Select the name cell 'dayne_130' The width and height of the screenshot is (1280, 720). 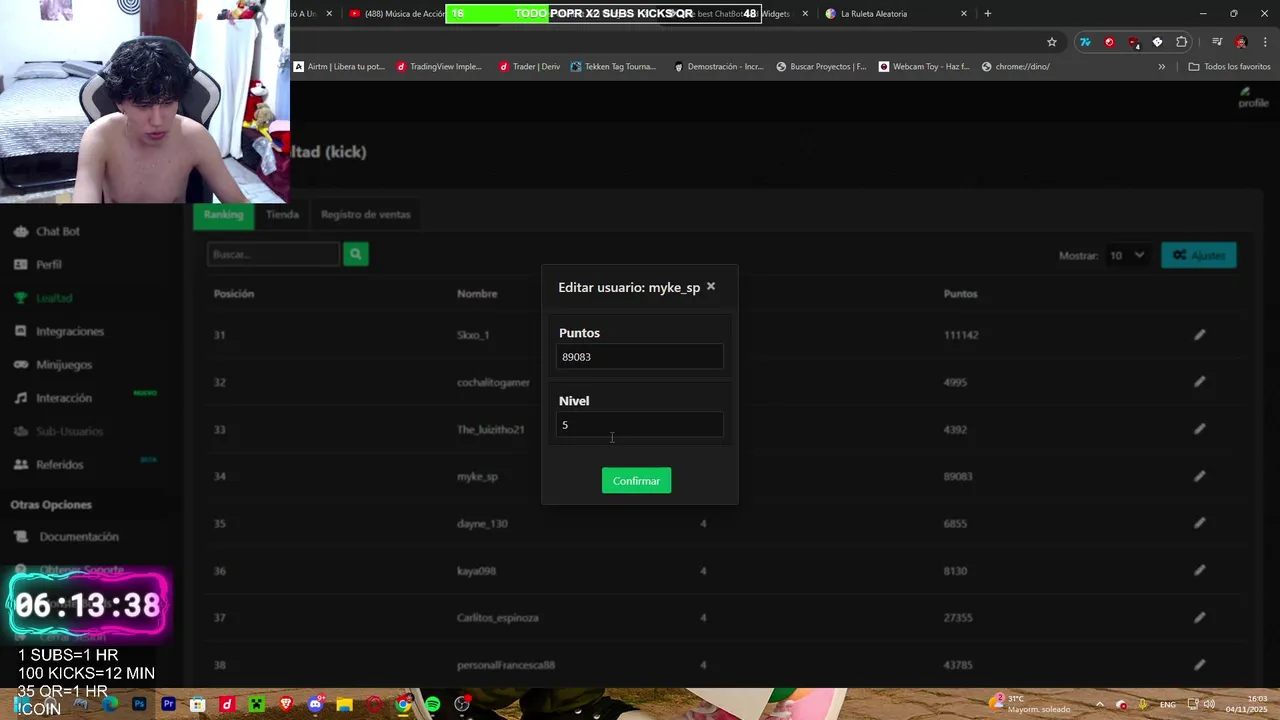(x=482, y=523)
